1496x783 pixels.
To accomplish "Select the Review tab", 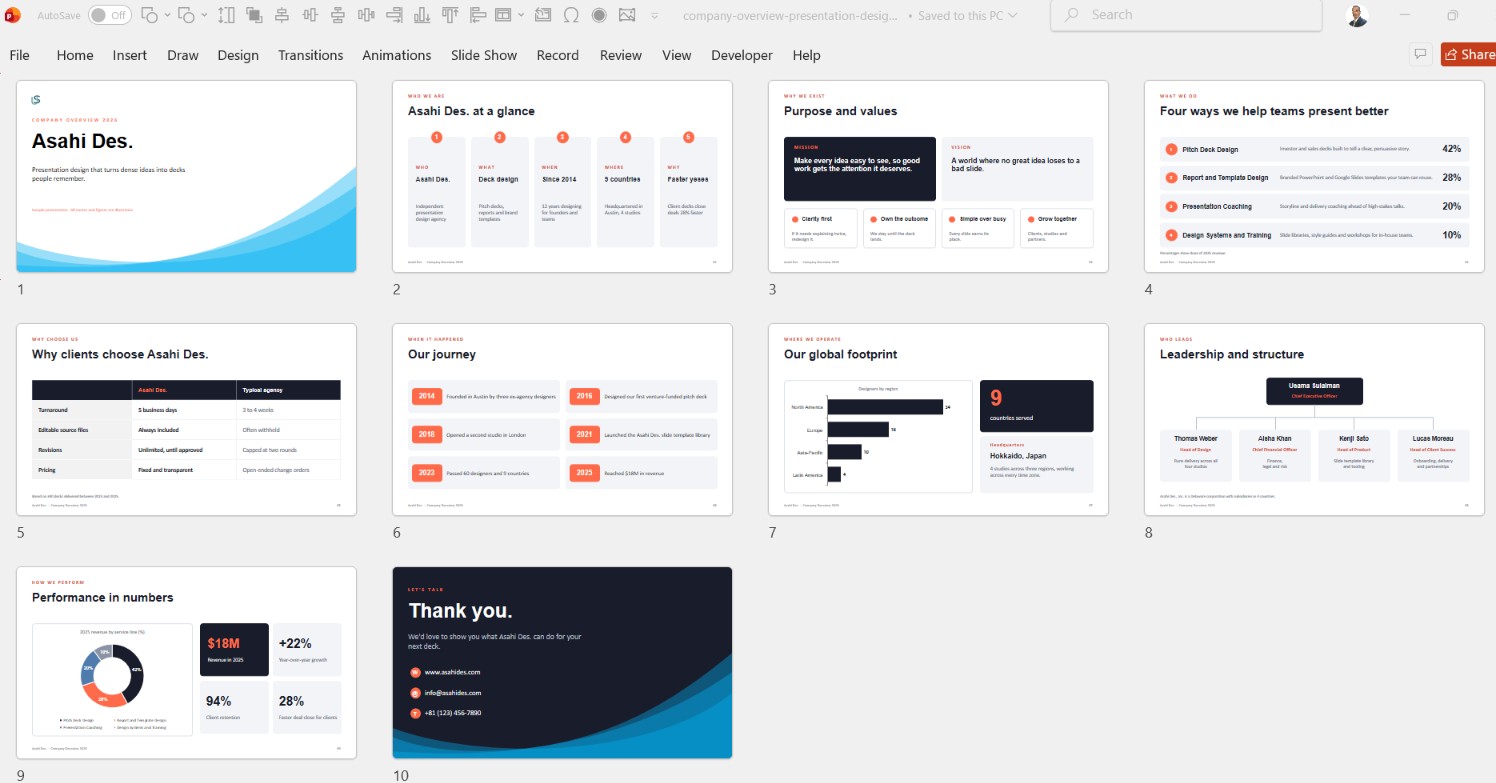I will [621, 55].
